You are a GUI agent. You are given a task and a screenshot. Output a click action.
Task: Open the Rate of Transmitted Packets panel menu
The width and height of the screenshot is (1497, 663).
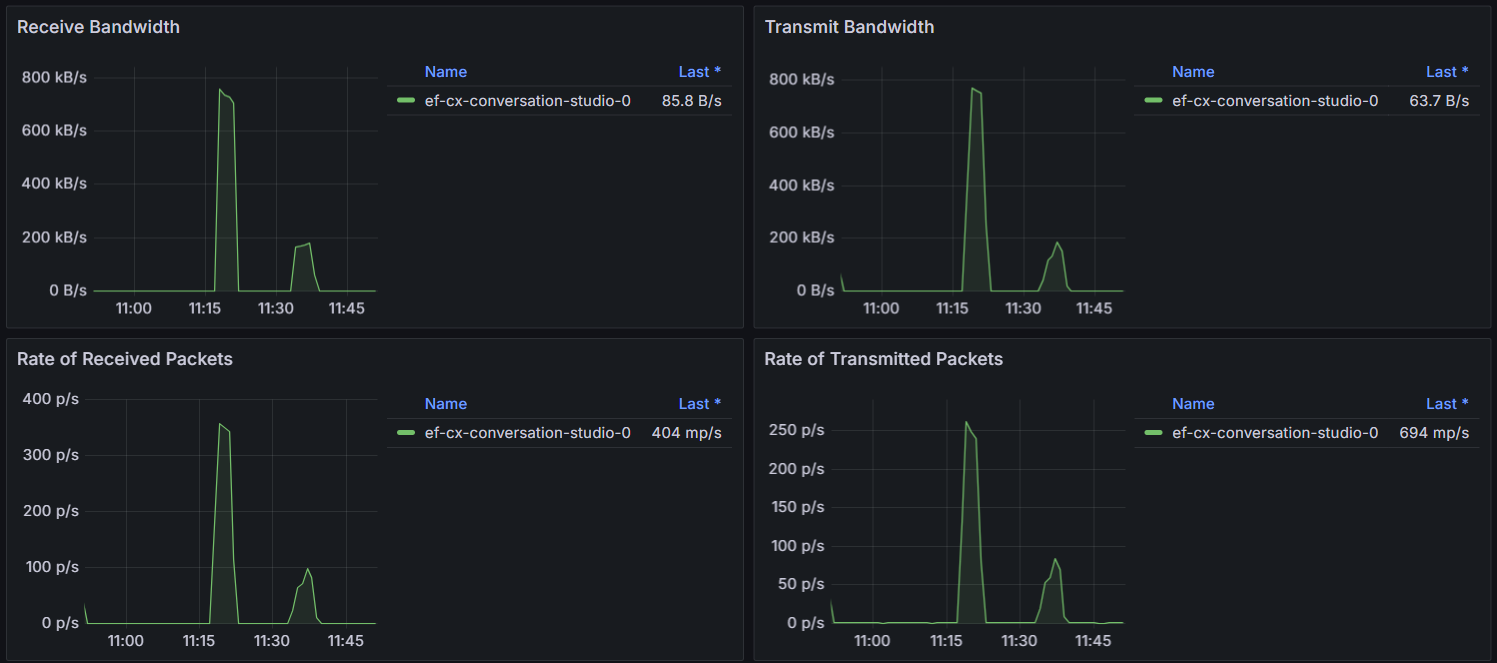(x=883, y=359)
